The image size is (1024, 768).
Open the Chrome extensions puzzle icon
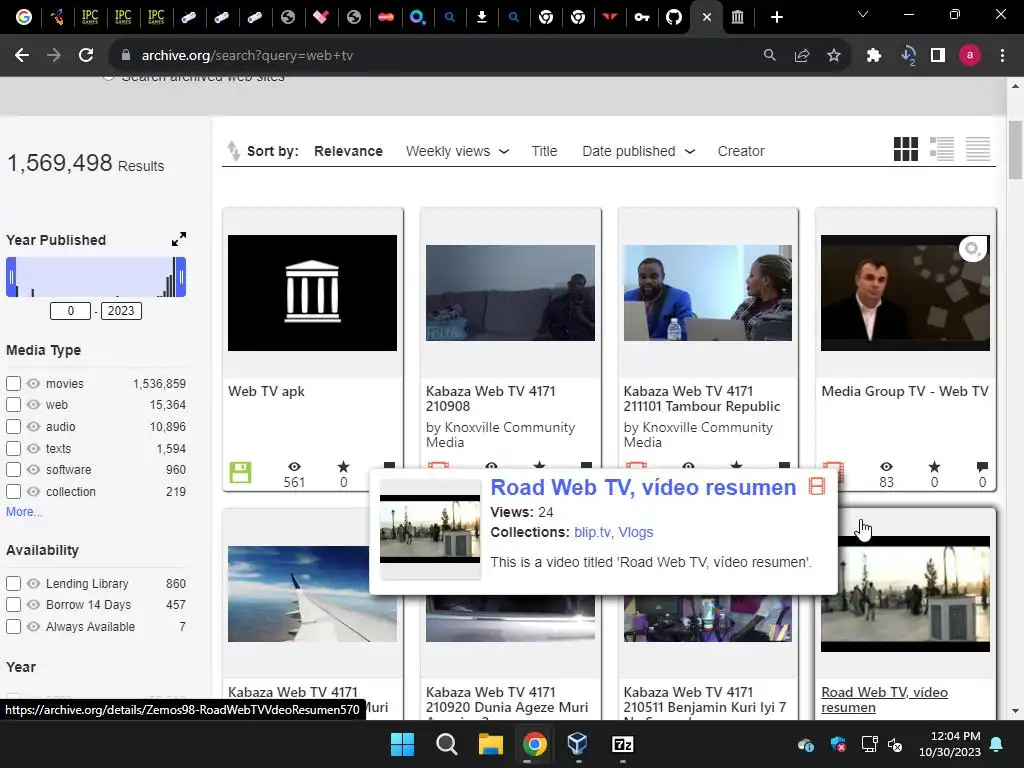(874, 56)
